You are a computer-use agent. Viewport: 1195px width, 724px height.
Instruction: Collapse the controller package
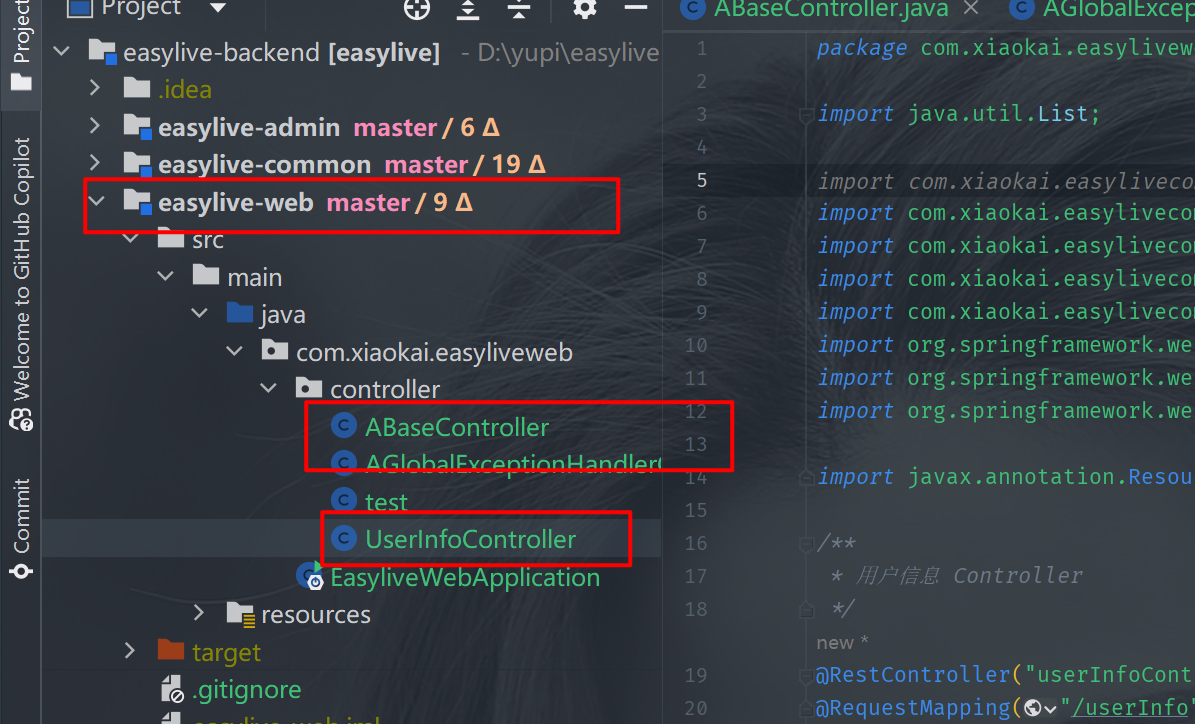pos(268,389)
